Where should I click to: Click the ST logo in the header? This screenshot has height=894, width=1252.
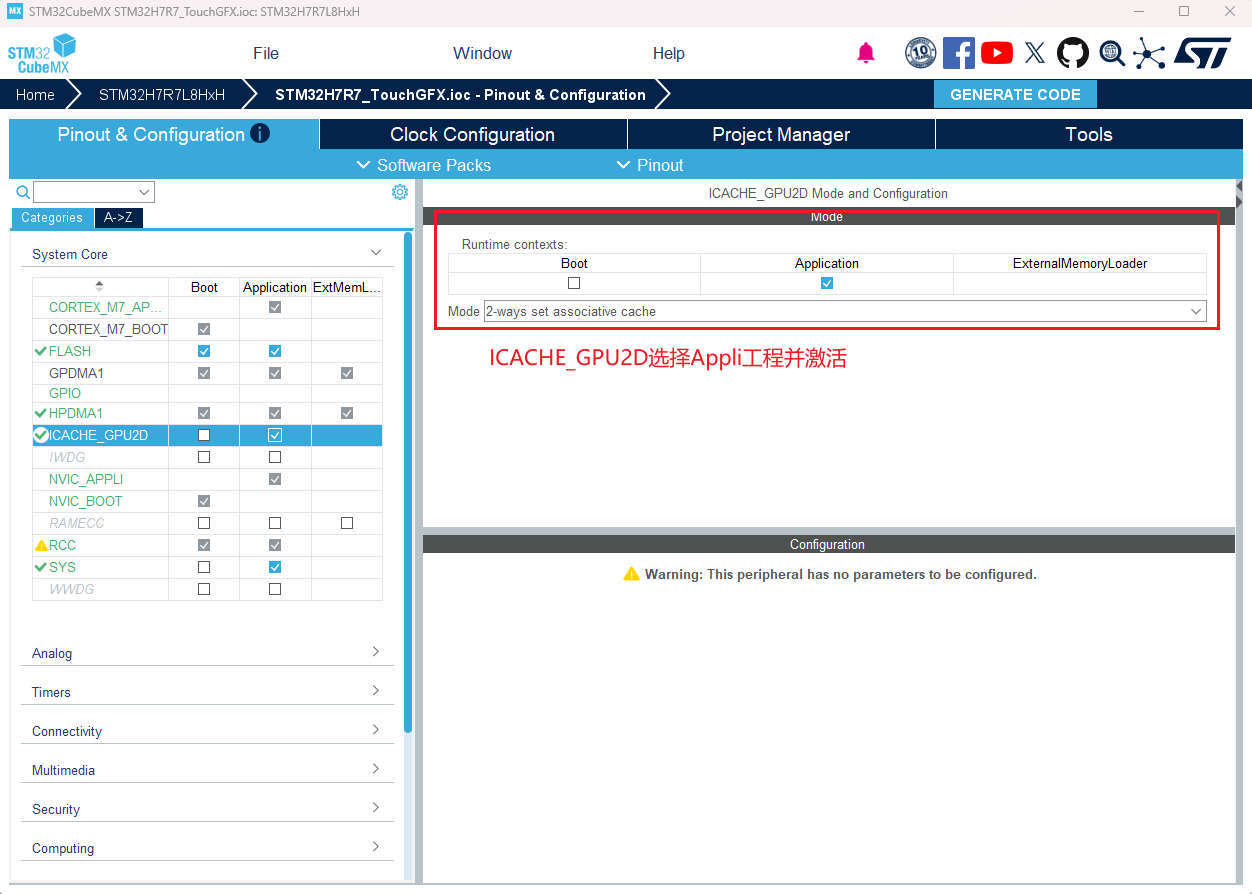click(x=1202, y=53)
